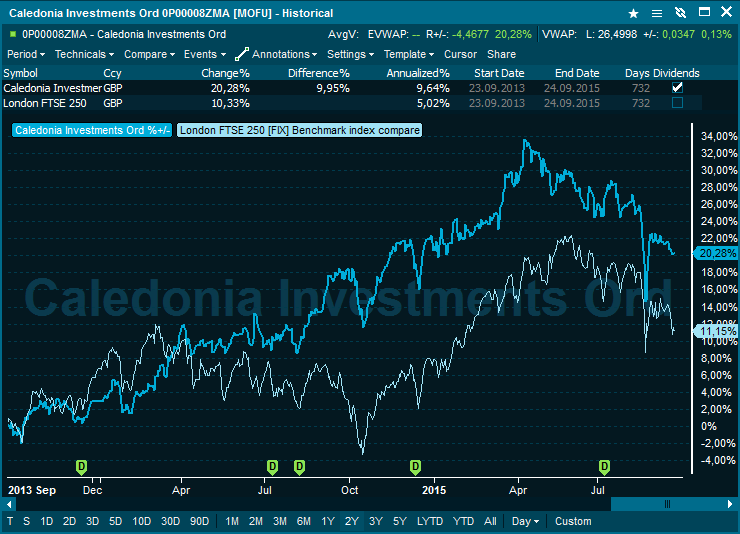Click the dividend marker in August 2014
This screenshot has height=534, width=740.
click(x=299, y=467)
